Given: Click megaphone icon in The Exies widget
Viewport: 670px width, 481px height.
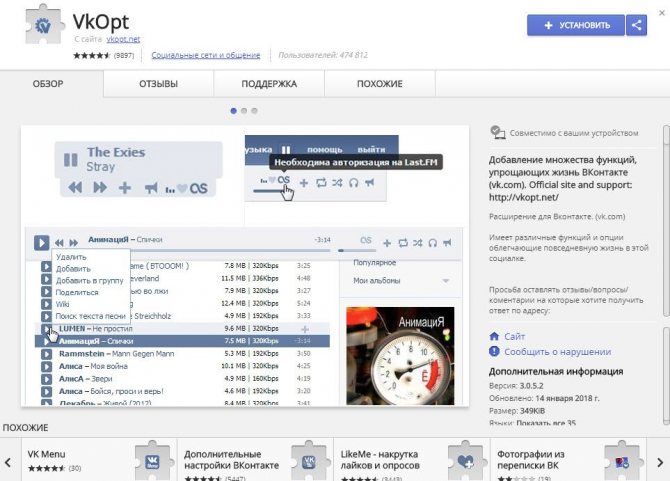Looking at the screenshot, I should [151, 188].
